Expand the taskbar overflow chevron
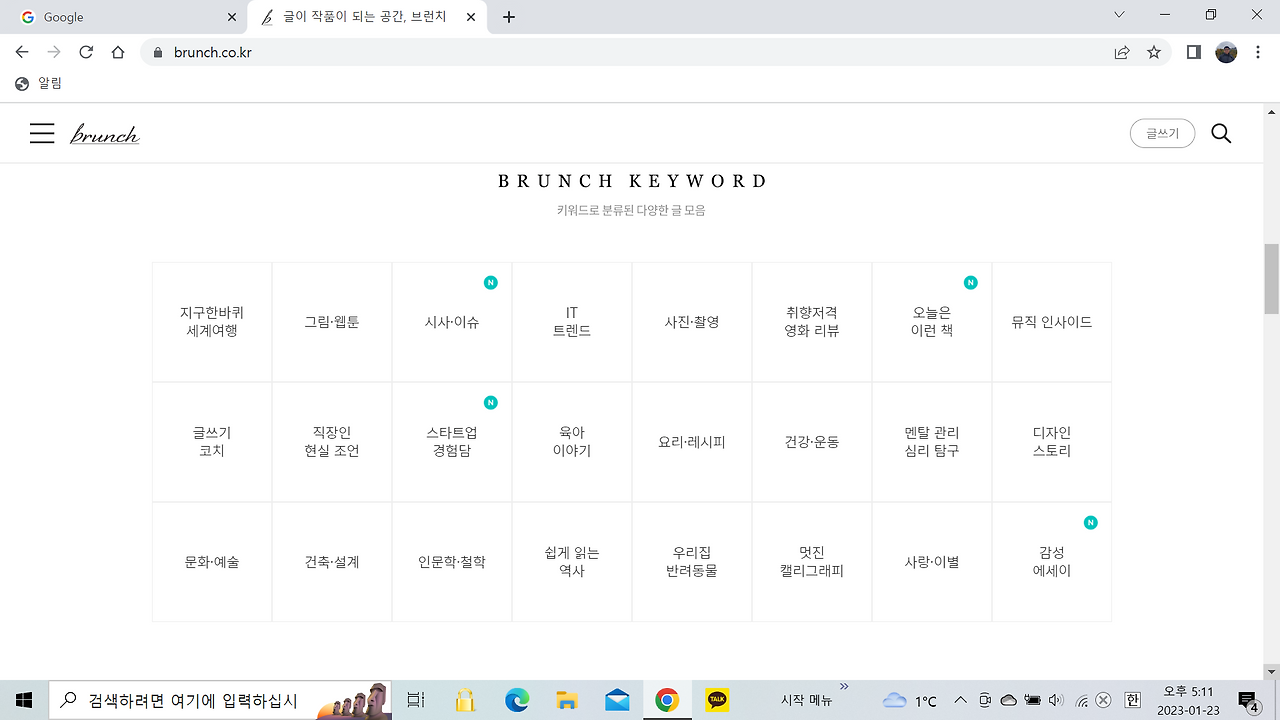Screen dimensions: 1280x720 click(843, 686)
